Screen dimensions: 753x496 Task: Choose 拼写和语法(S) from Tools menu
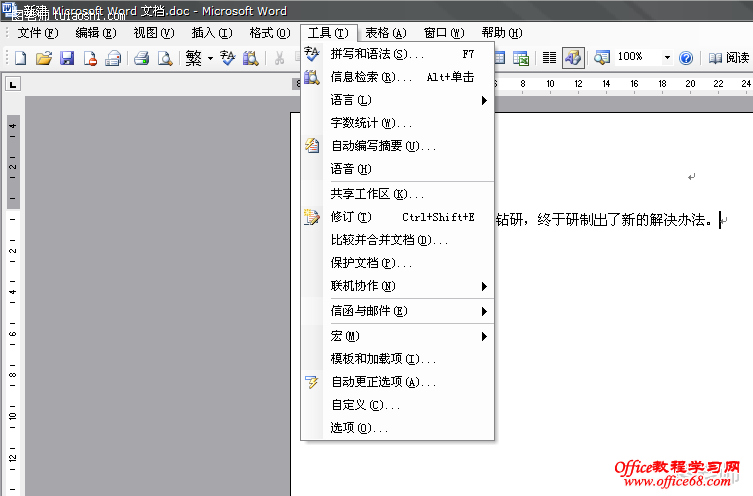(398, 54)
